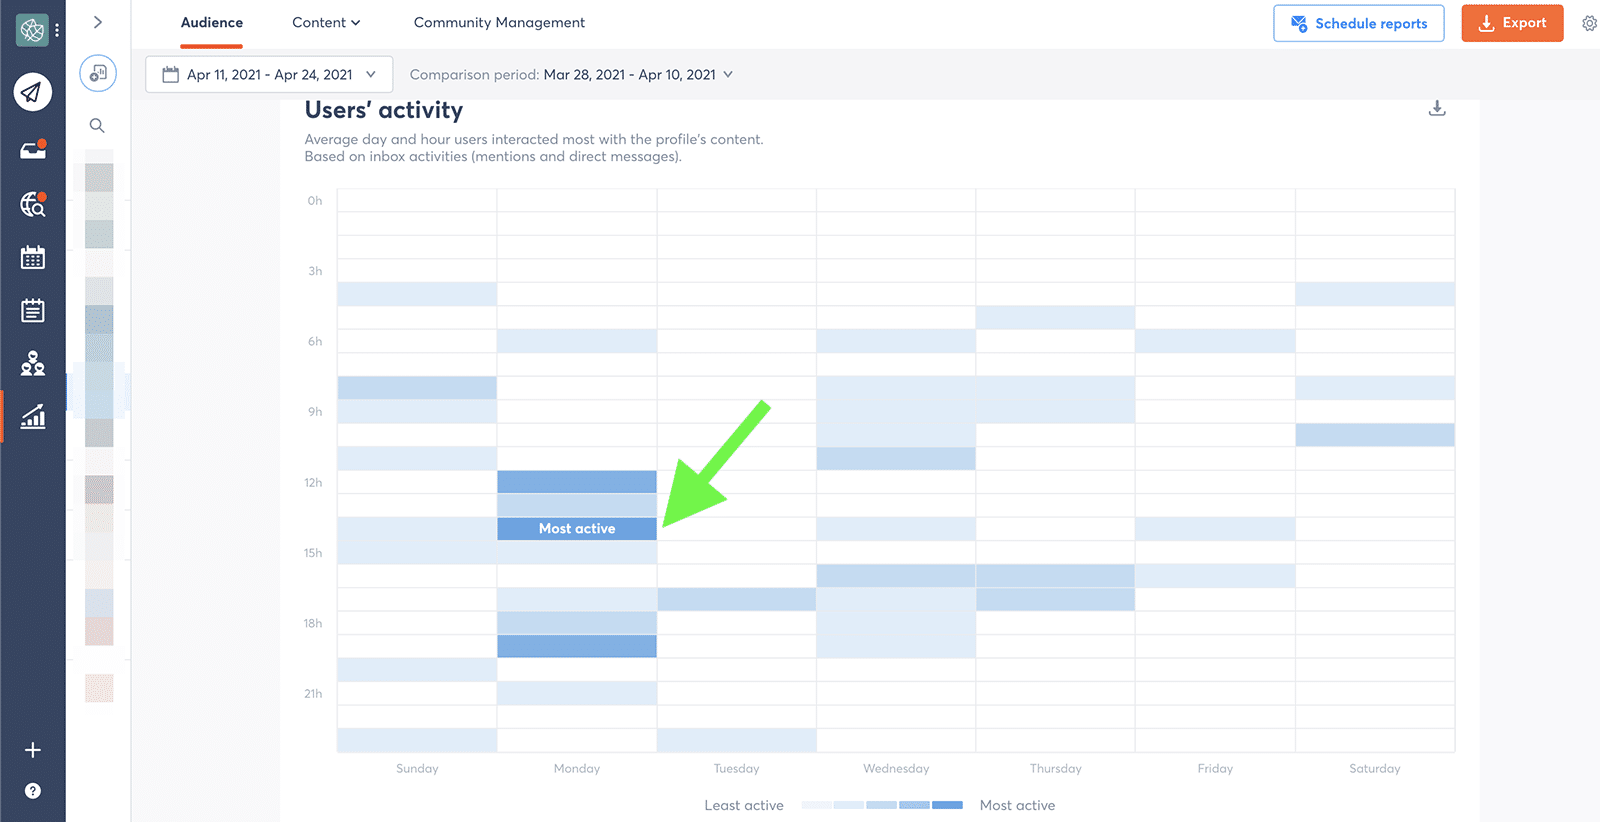Click the orange Export button

[1512, 23]
